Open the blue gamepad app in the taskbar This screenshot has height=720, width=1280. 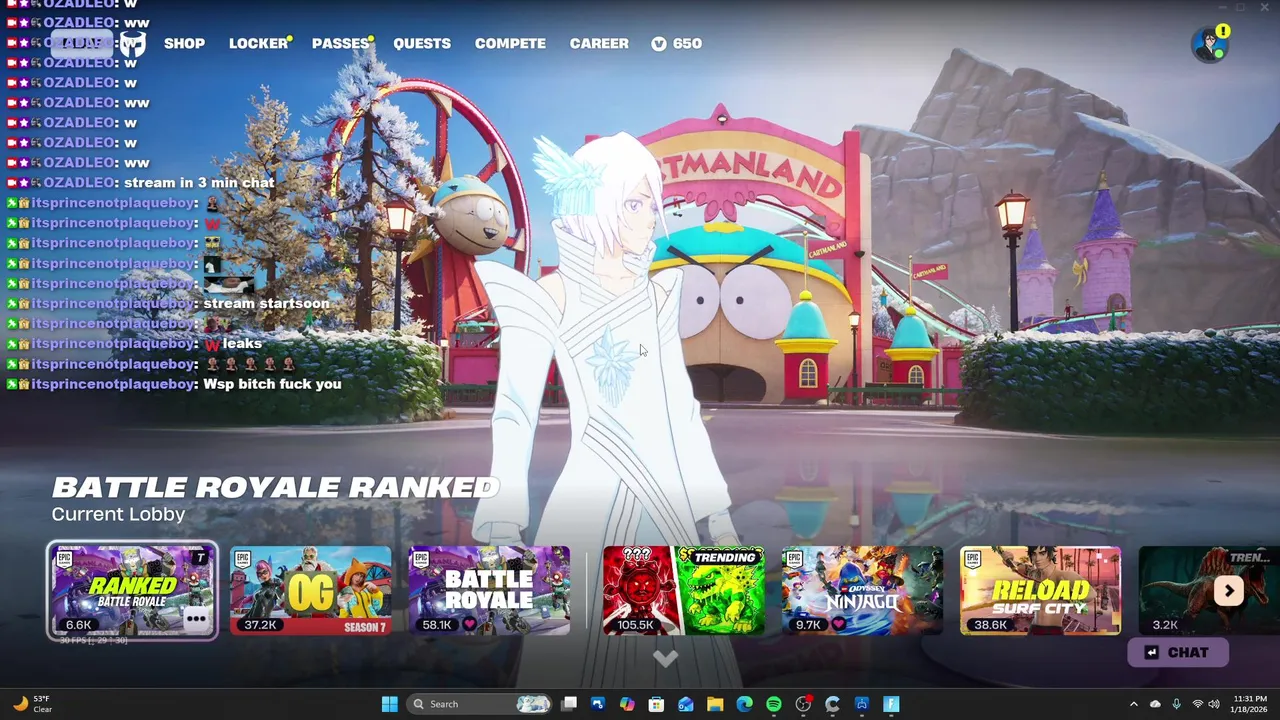[861, 704]
